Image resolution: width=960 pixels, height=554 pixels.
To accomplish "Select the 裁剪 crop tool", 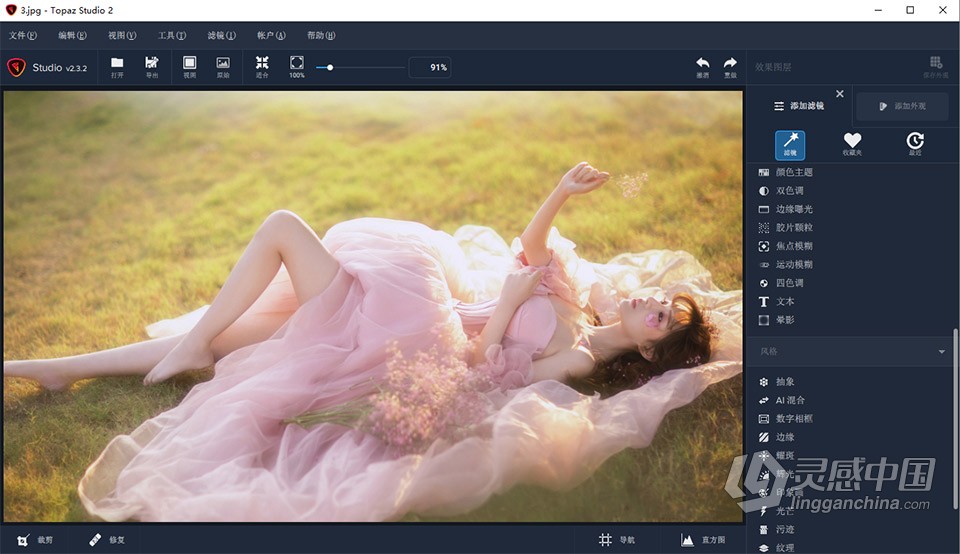I will coord(35,540).
